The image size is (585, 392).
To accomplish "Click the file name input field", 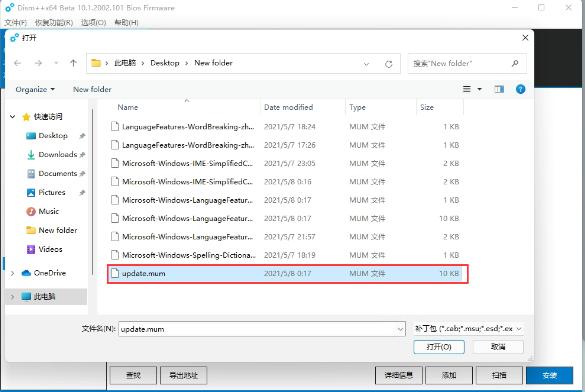I will 261,329.
